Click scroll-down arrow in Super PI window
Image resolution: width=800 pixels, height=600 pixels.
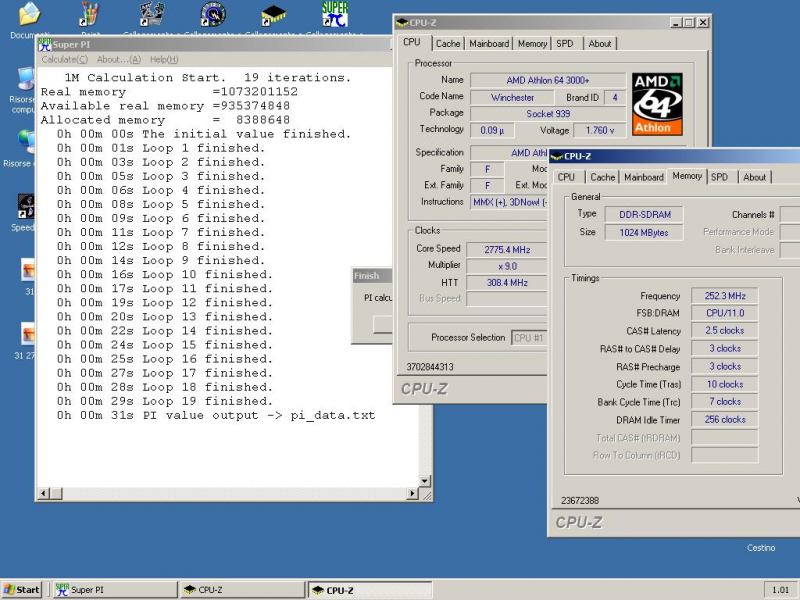point(424,481)
